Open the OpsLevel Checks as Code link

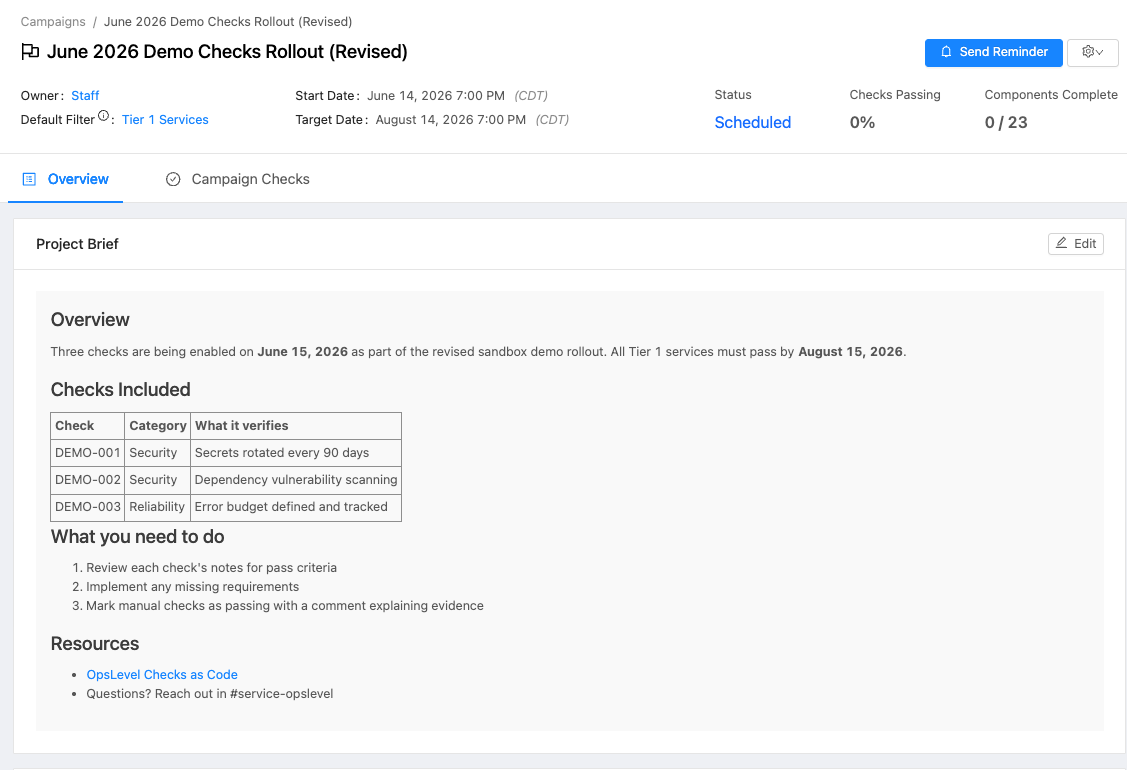coord(162,675)
